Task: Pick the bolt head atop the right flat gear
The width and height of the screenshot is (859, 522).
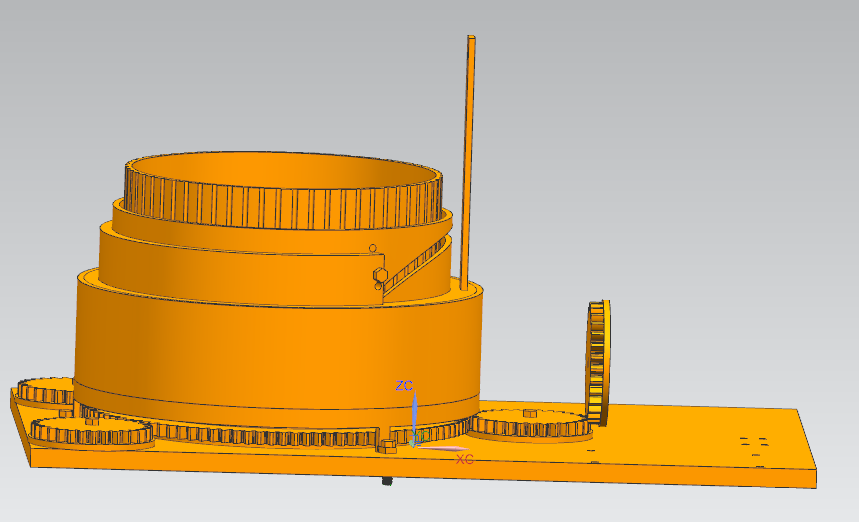Action: [530, 413]
